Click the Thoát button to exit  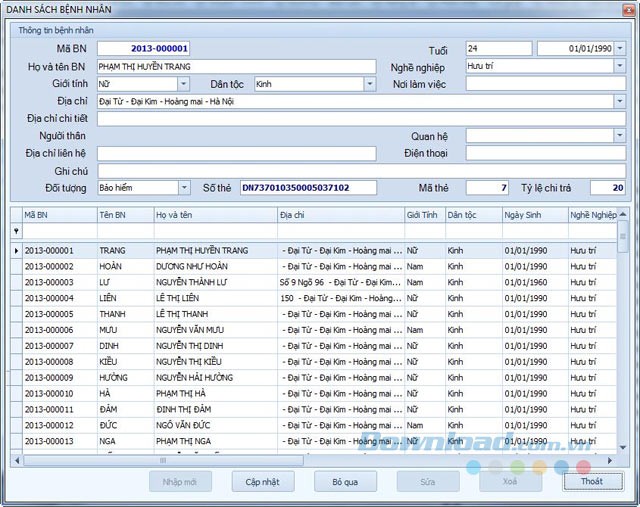coord(591,481)
